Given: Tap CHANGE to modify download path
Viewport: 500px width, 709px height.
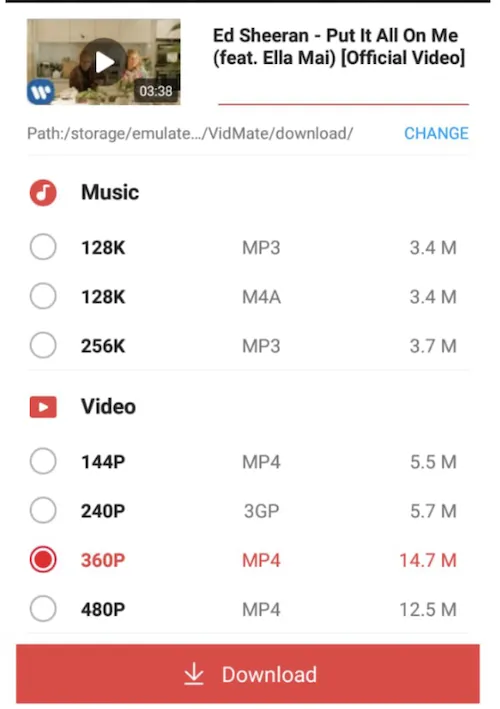Looking at the screenshot, I should click(436, 133).
